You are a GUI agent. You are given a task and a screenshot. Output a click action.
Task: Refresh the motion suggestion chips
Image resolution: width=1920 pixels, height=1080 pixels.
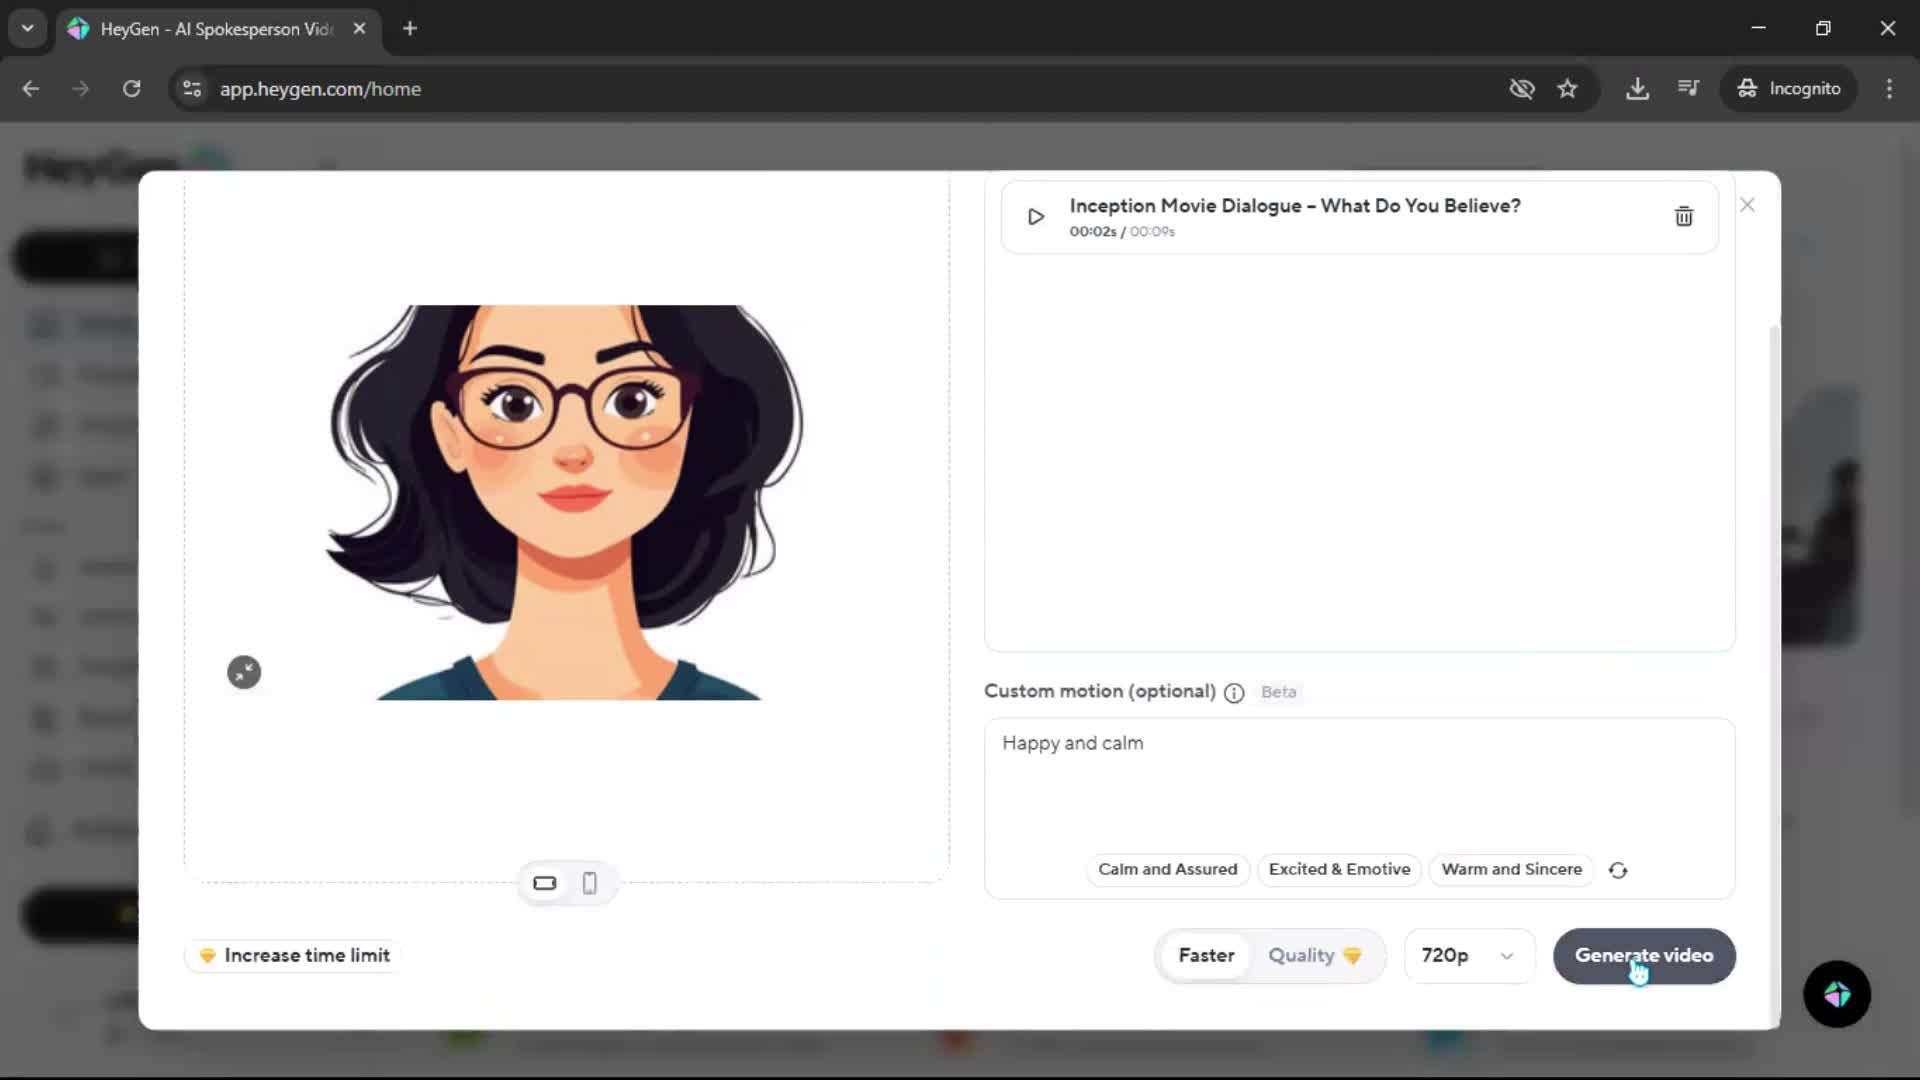(x=1618, y=870)
